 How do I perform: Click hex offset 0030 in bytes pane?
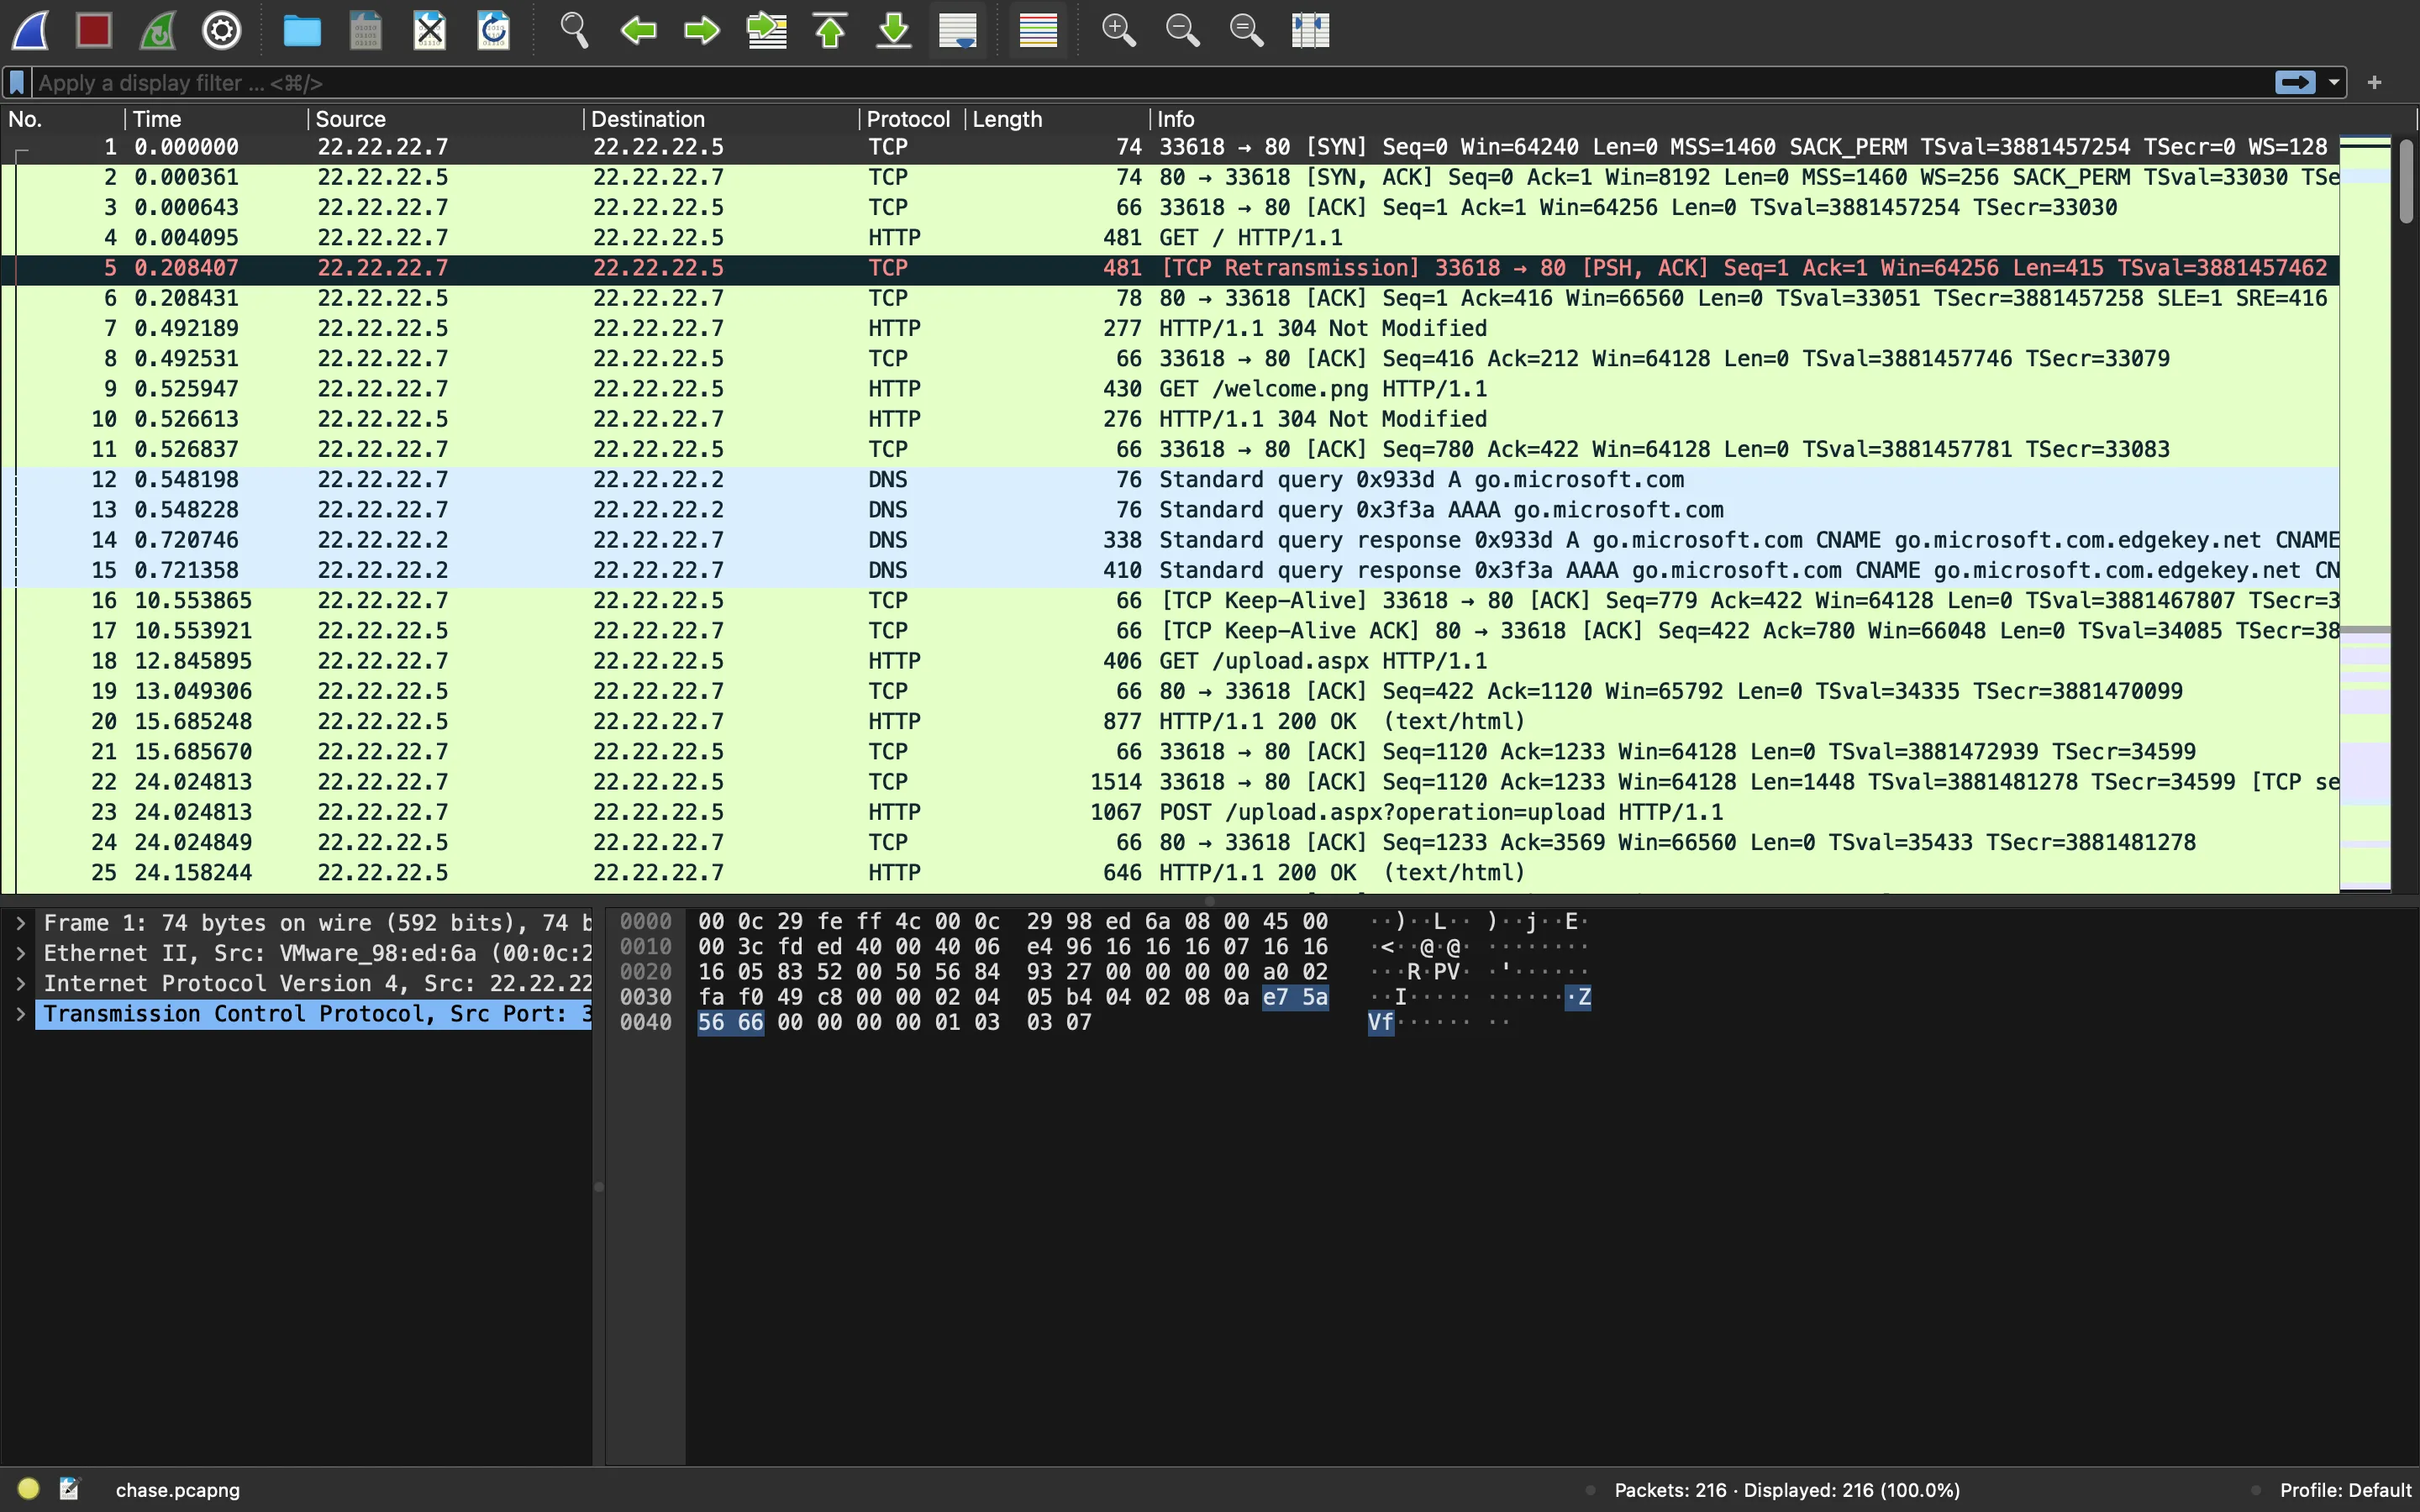646,997
